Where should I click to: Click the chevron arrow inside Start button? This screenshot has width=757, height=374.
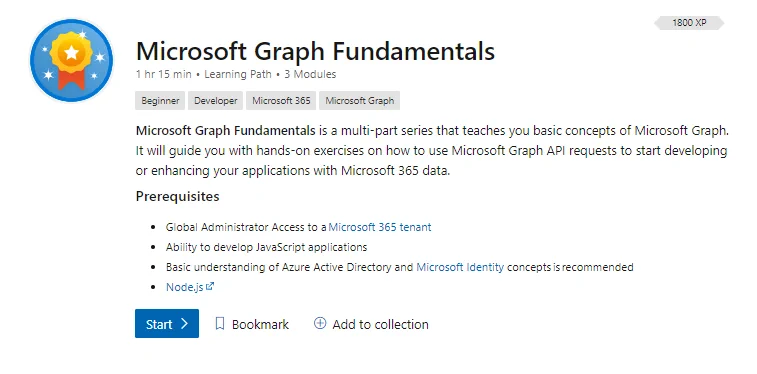tap(184, 323)
